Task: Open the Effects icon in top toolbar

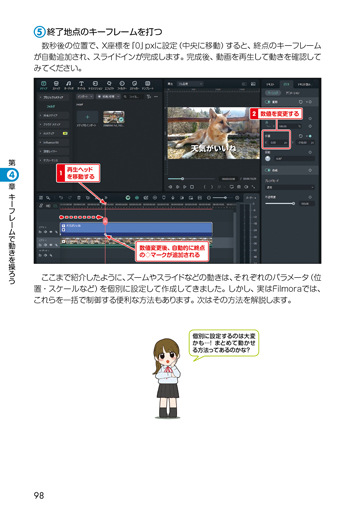Action: (109, 83)
